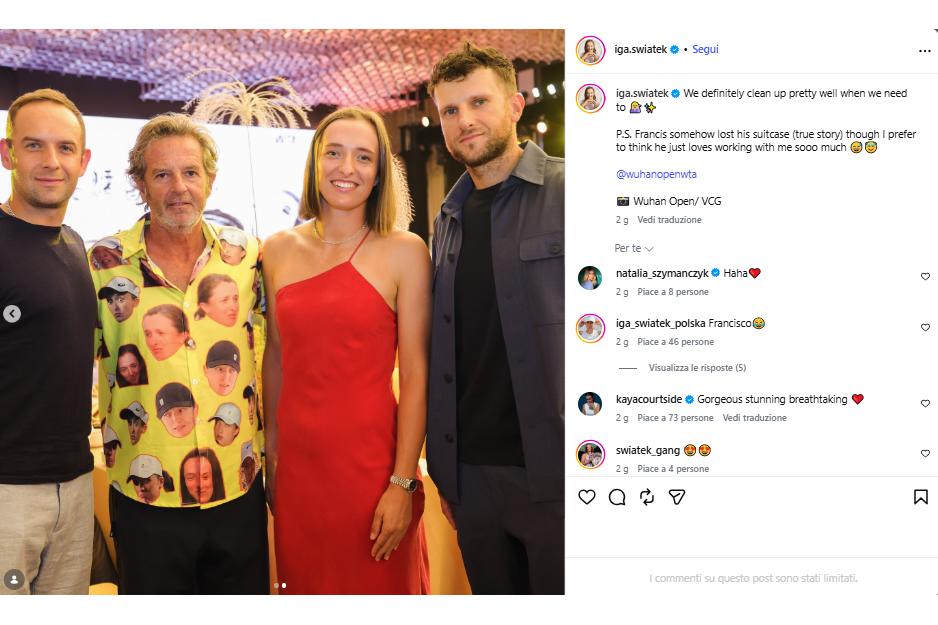
Task: Follow the account with the Segui button
Action: pos(705,49)
